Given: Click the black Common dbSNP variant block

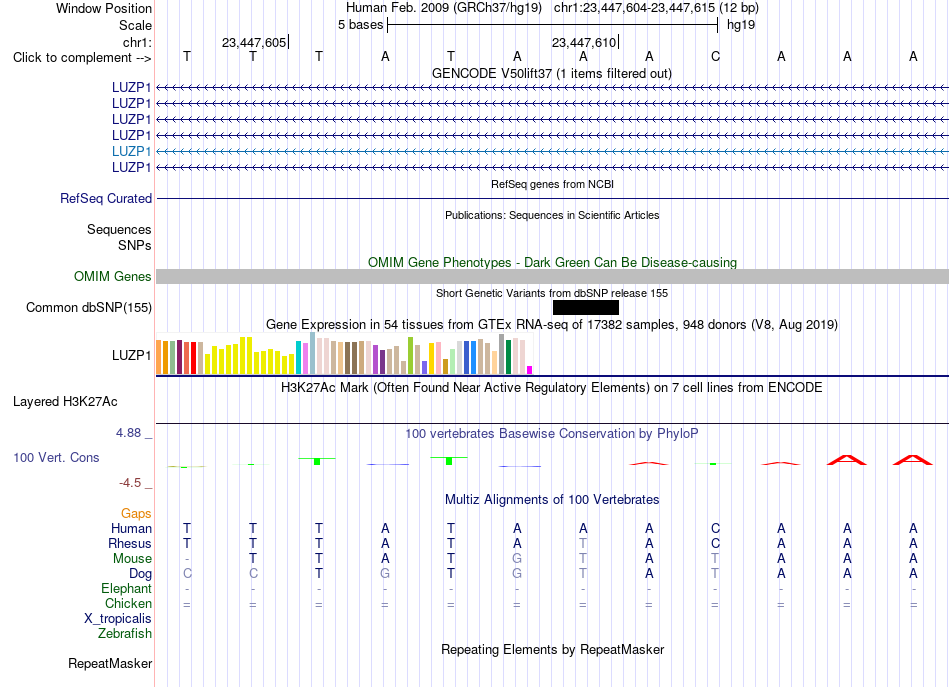Looking at the screenshot, I should click(x=585, y=307).
